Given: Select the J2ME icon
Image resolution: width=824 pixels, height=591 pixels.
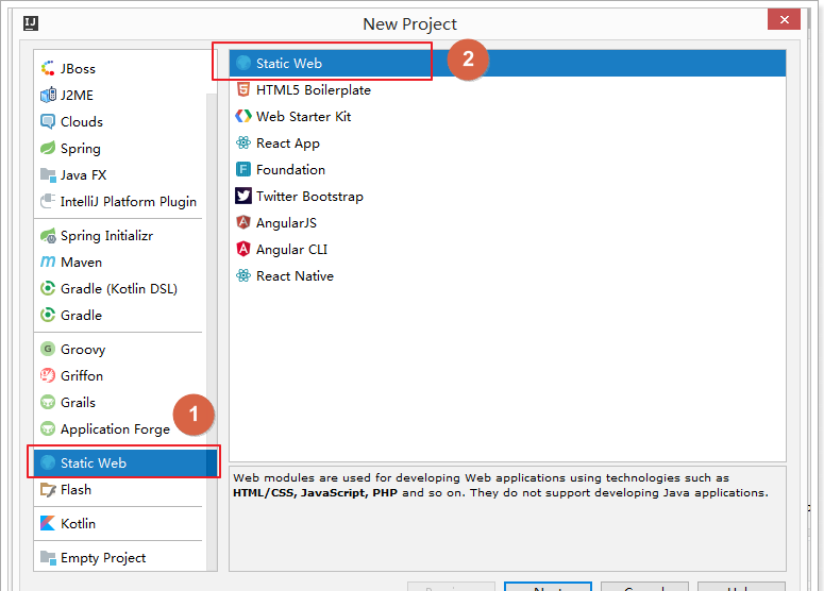Looking at the screenshot, I should 48,95.
